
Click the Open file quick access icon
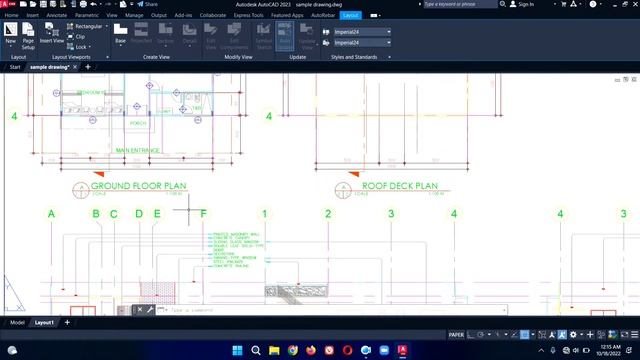tap(33, 4)
